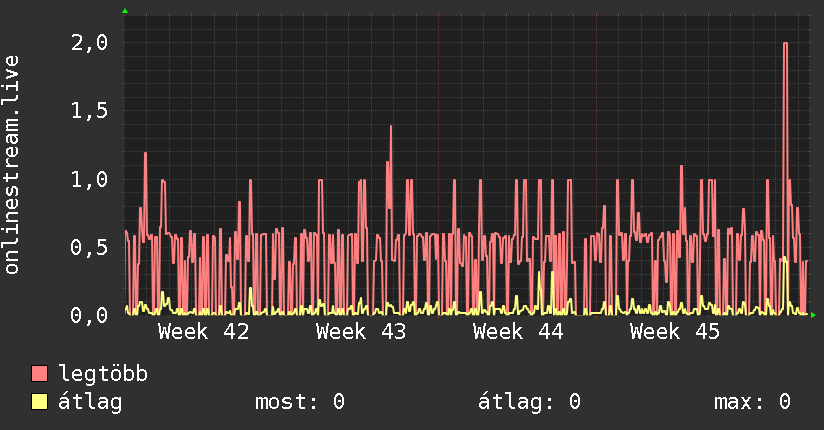Click the max: 0 statistic
Image resolution: width=824 pixels, height=430 pixels.
coord(753,402)
